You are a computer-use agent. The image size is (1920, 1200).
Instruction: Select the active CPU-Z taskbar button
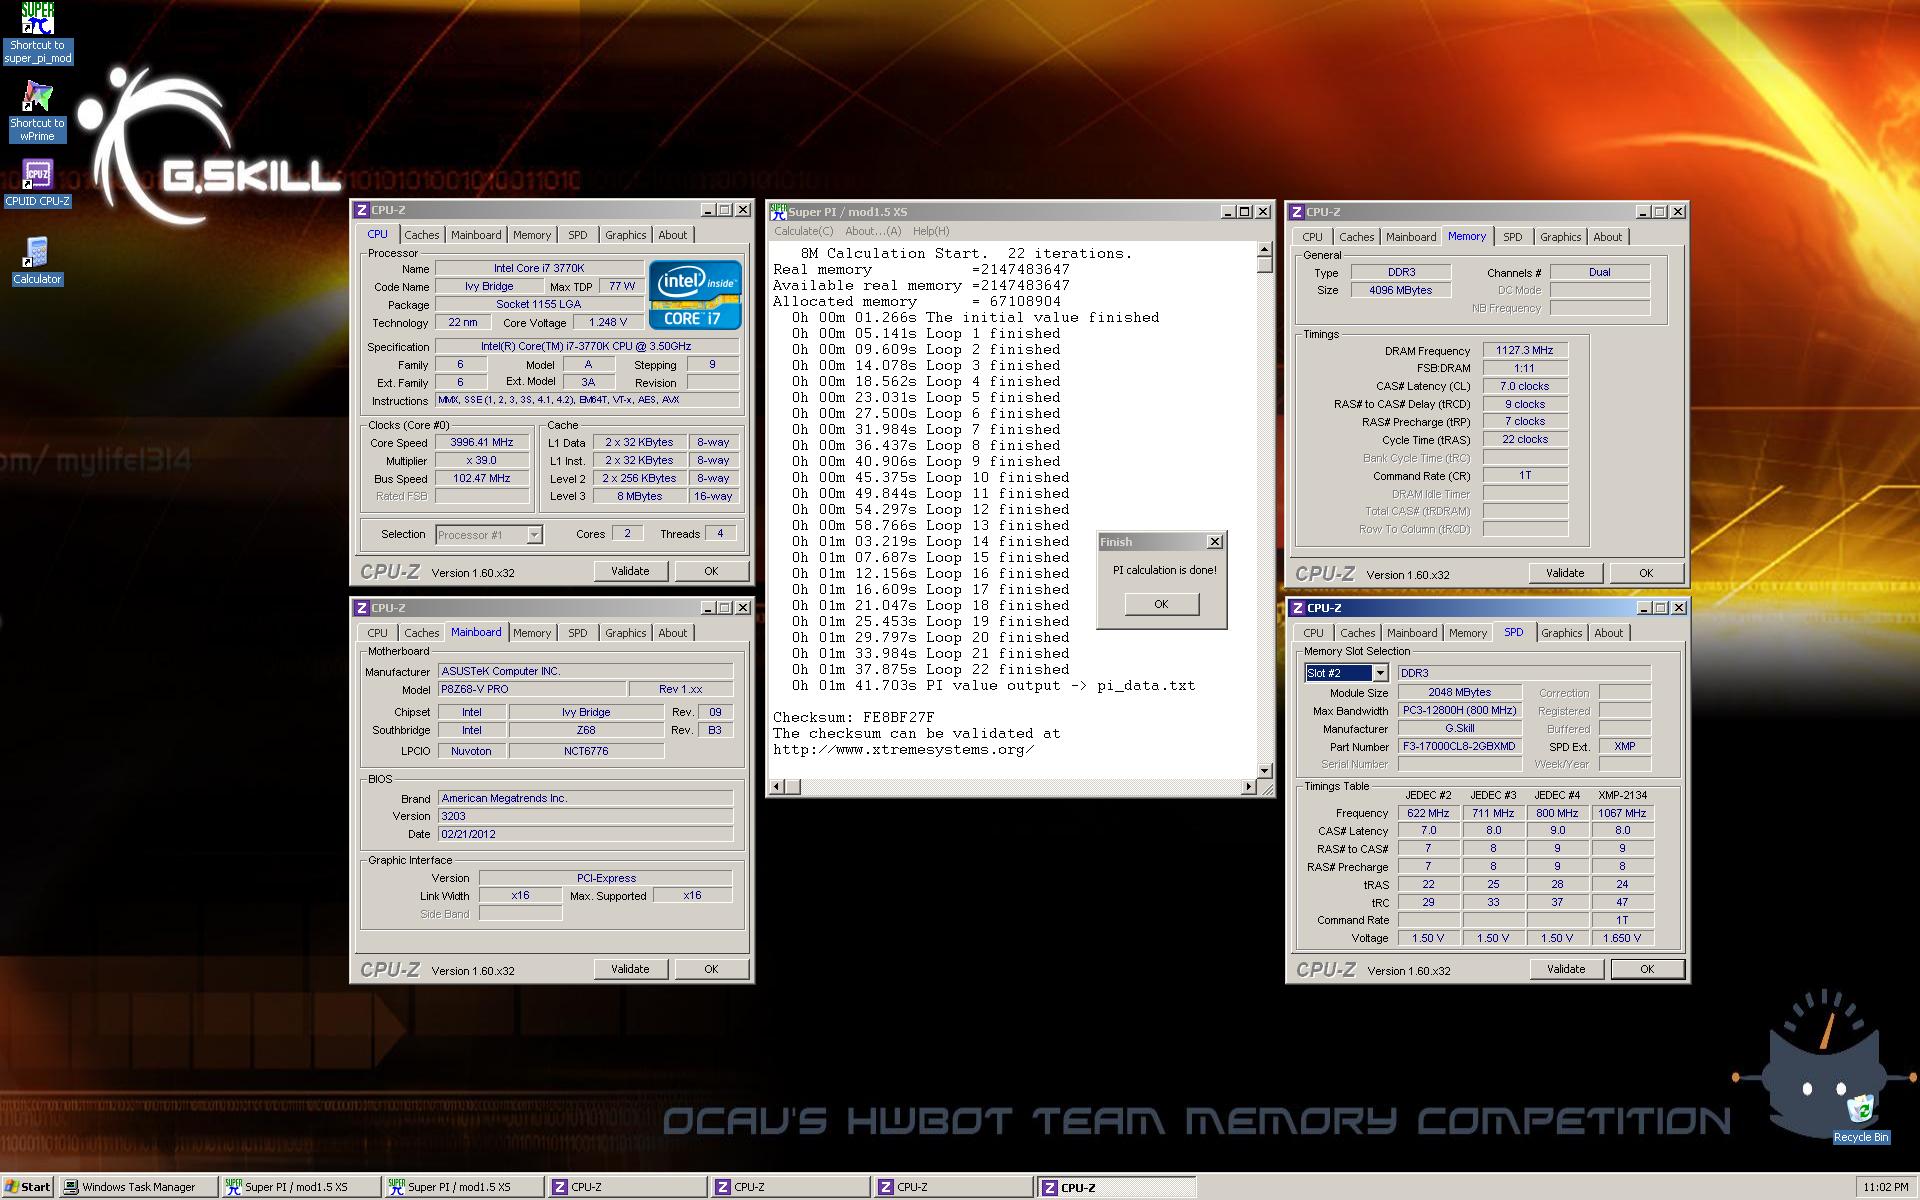pyautogui.click(x=1116, y=1187)
